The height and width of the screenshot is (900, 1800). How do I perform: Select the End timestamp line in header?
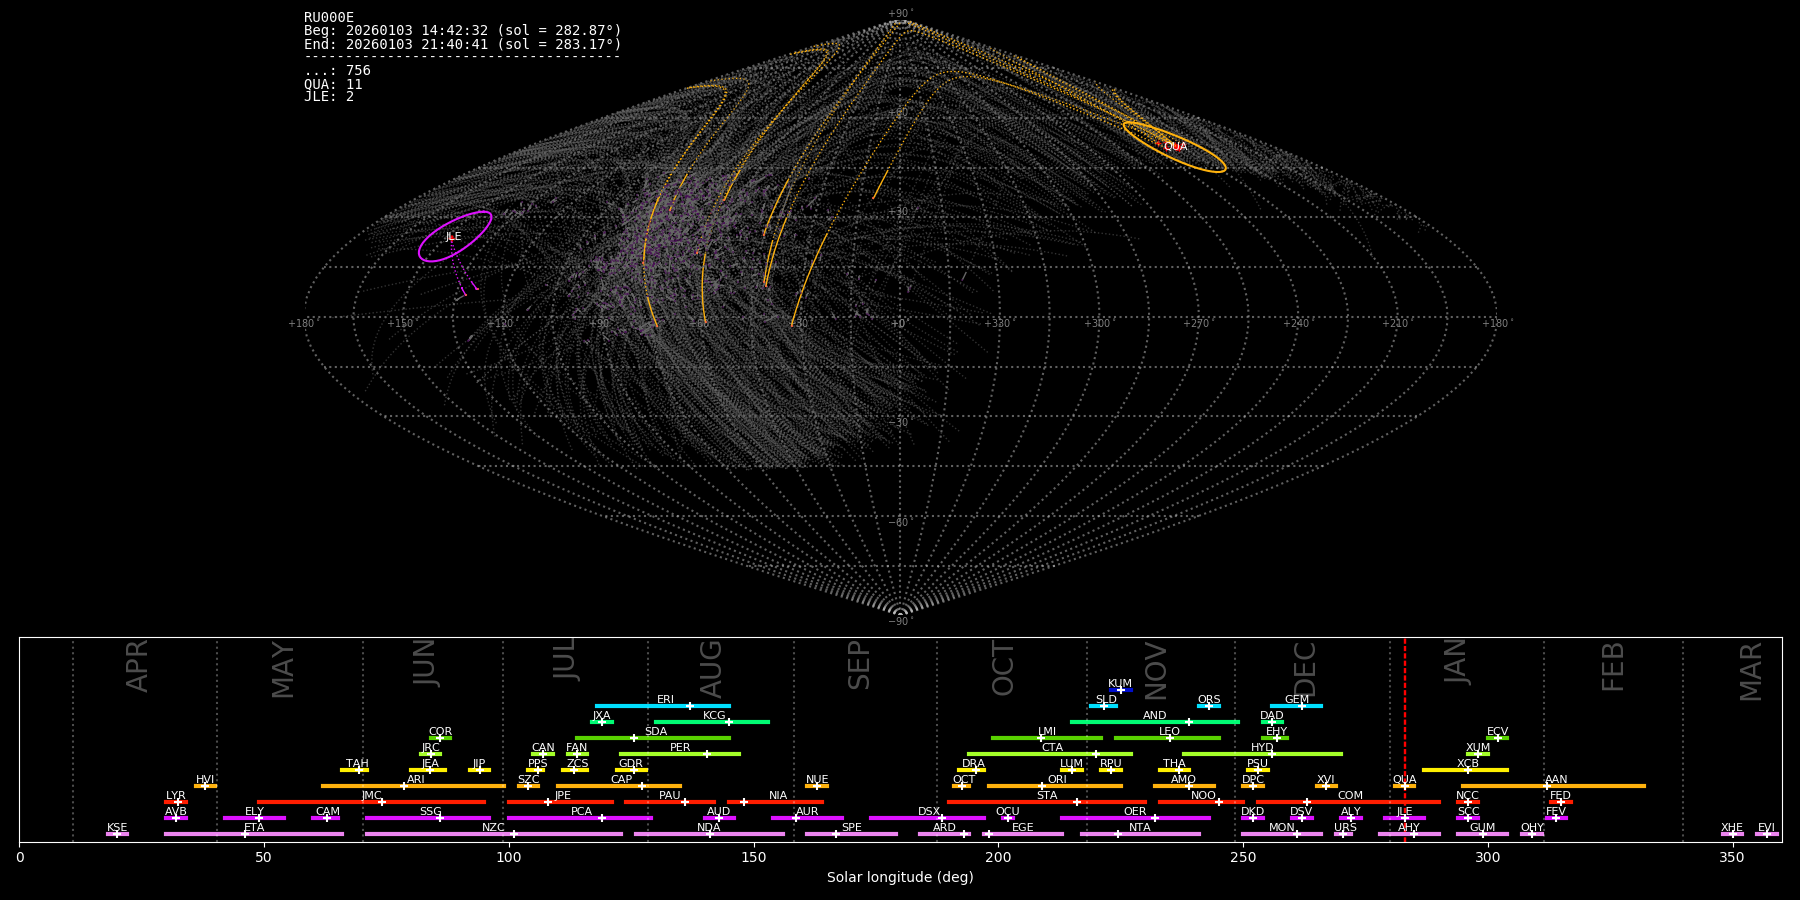[463, 45]
